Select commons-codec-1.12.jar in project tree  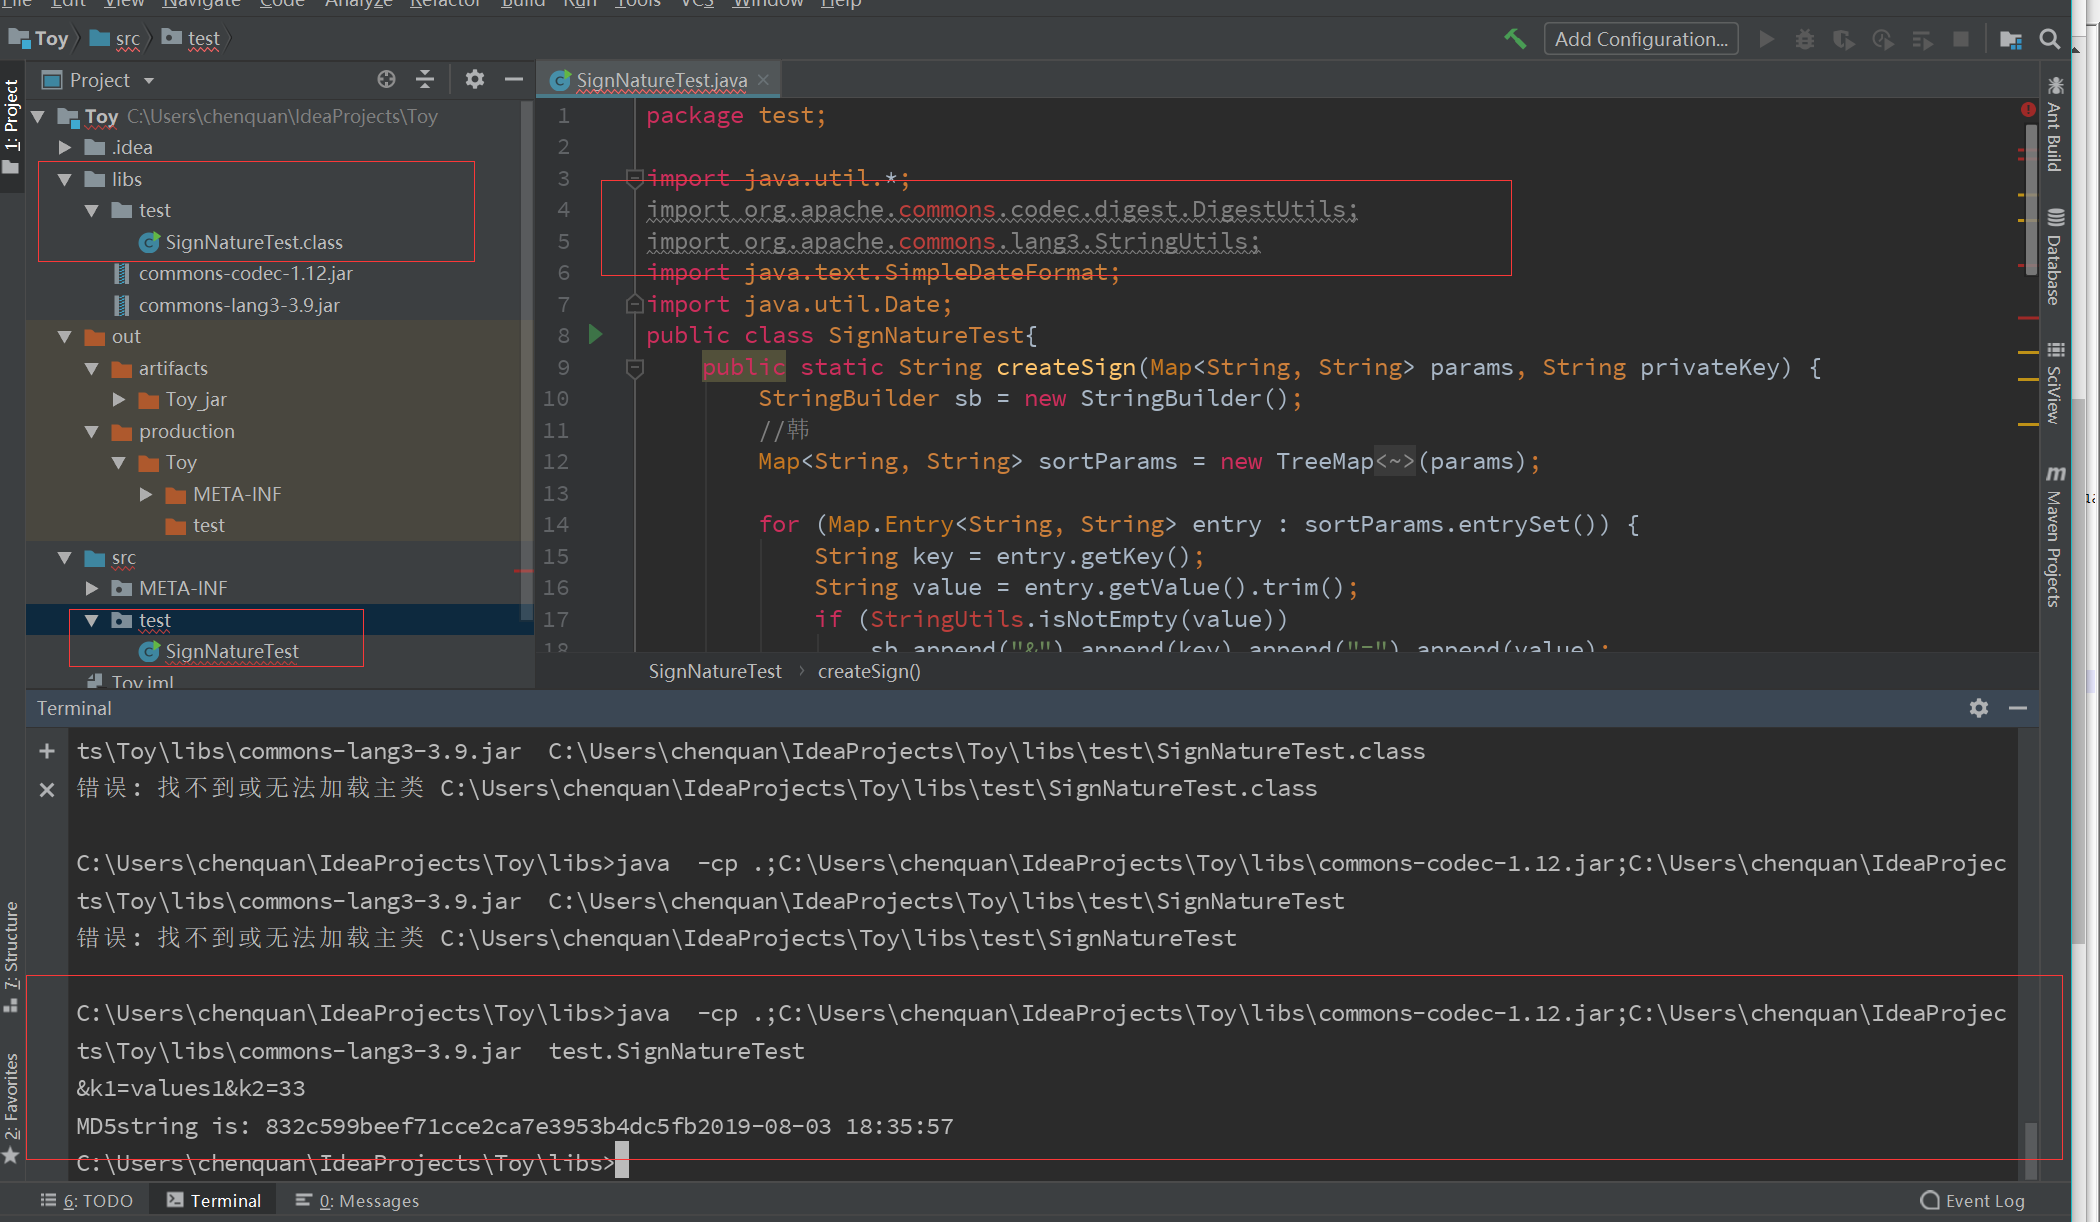point(245,273)
